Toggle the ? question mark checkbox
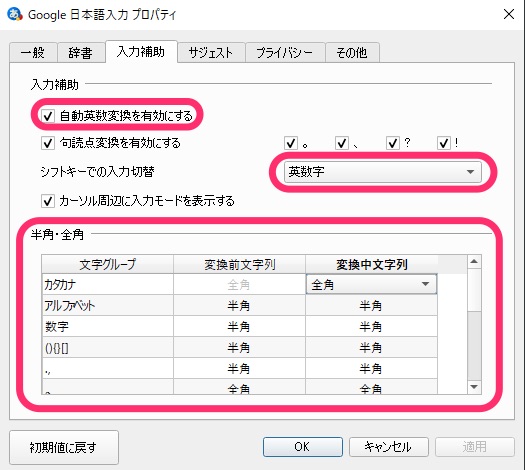525x470 pixels. [x=392, y=143]
